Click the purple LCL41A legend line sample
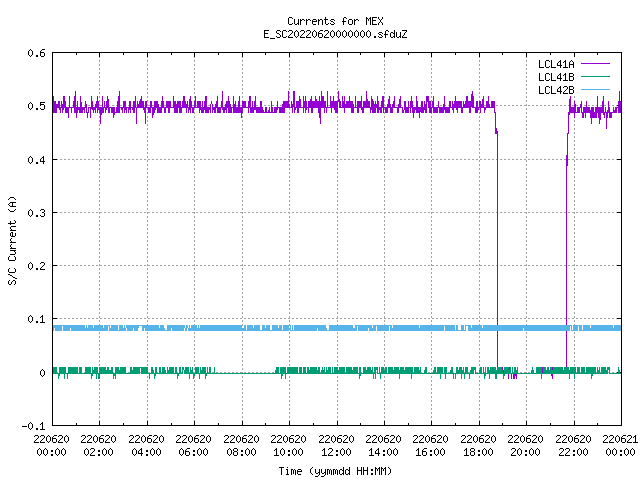 coord(595,64)
